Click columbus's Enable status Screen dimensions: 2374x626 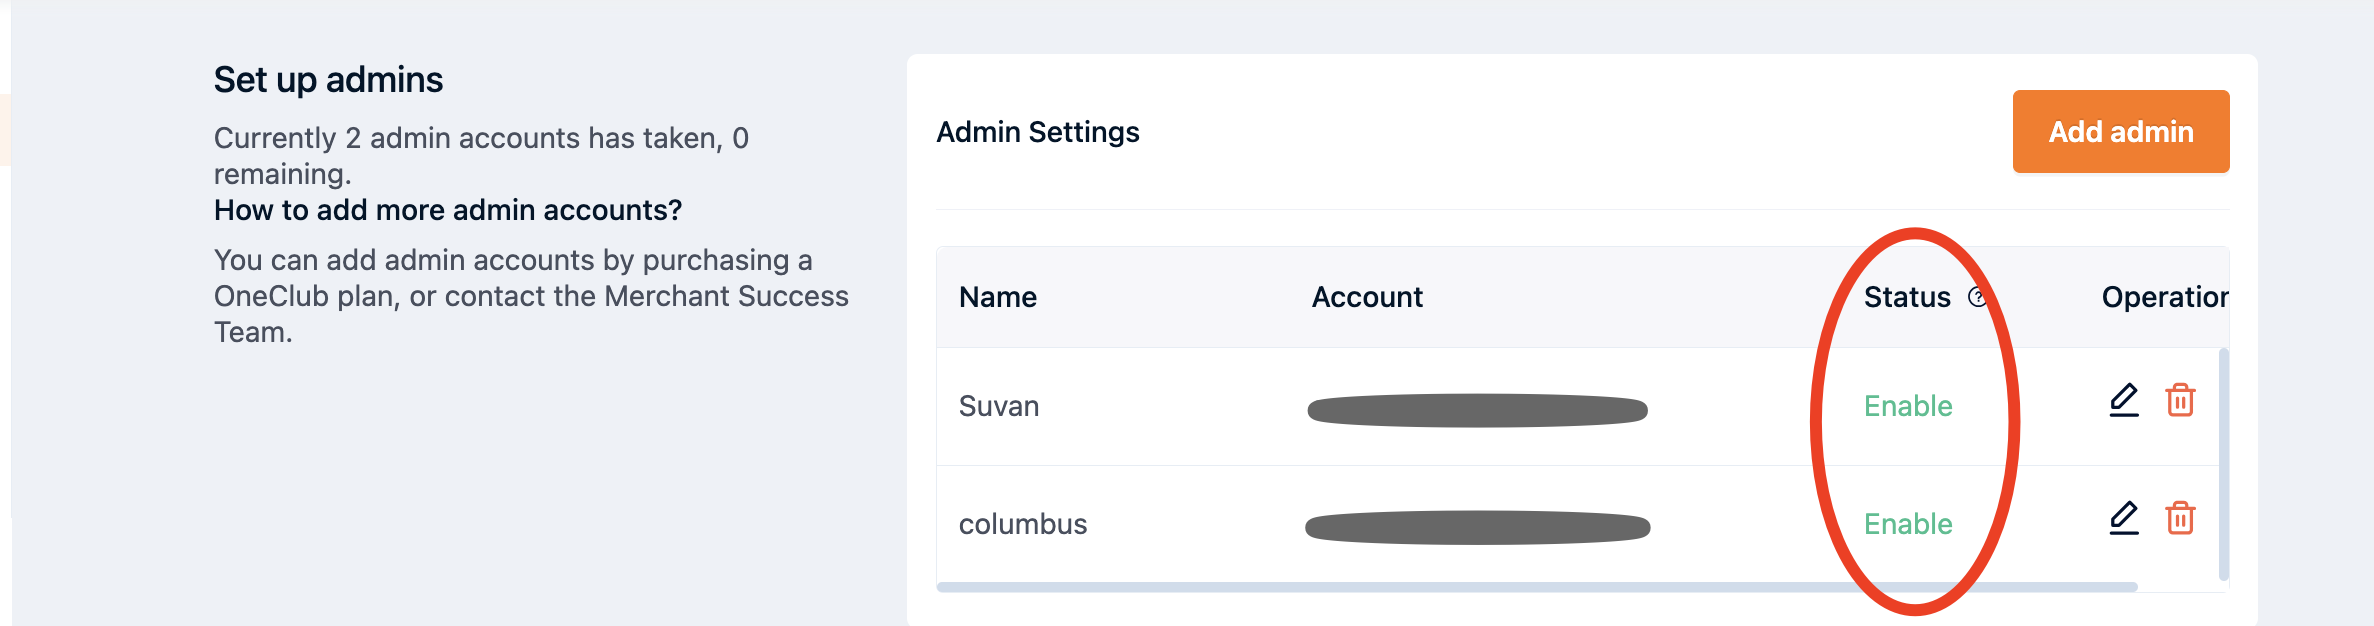1908,524
